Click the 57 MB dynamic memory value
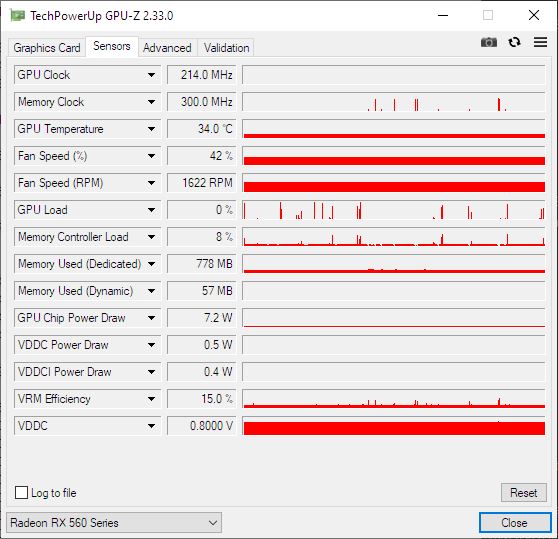 click(x=201, y=291)
